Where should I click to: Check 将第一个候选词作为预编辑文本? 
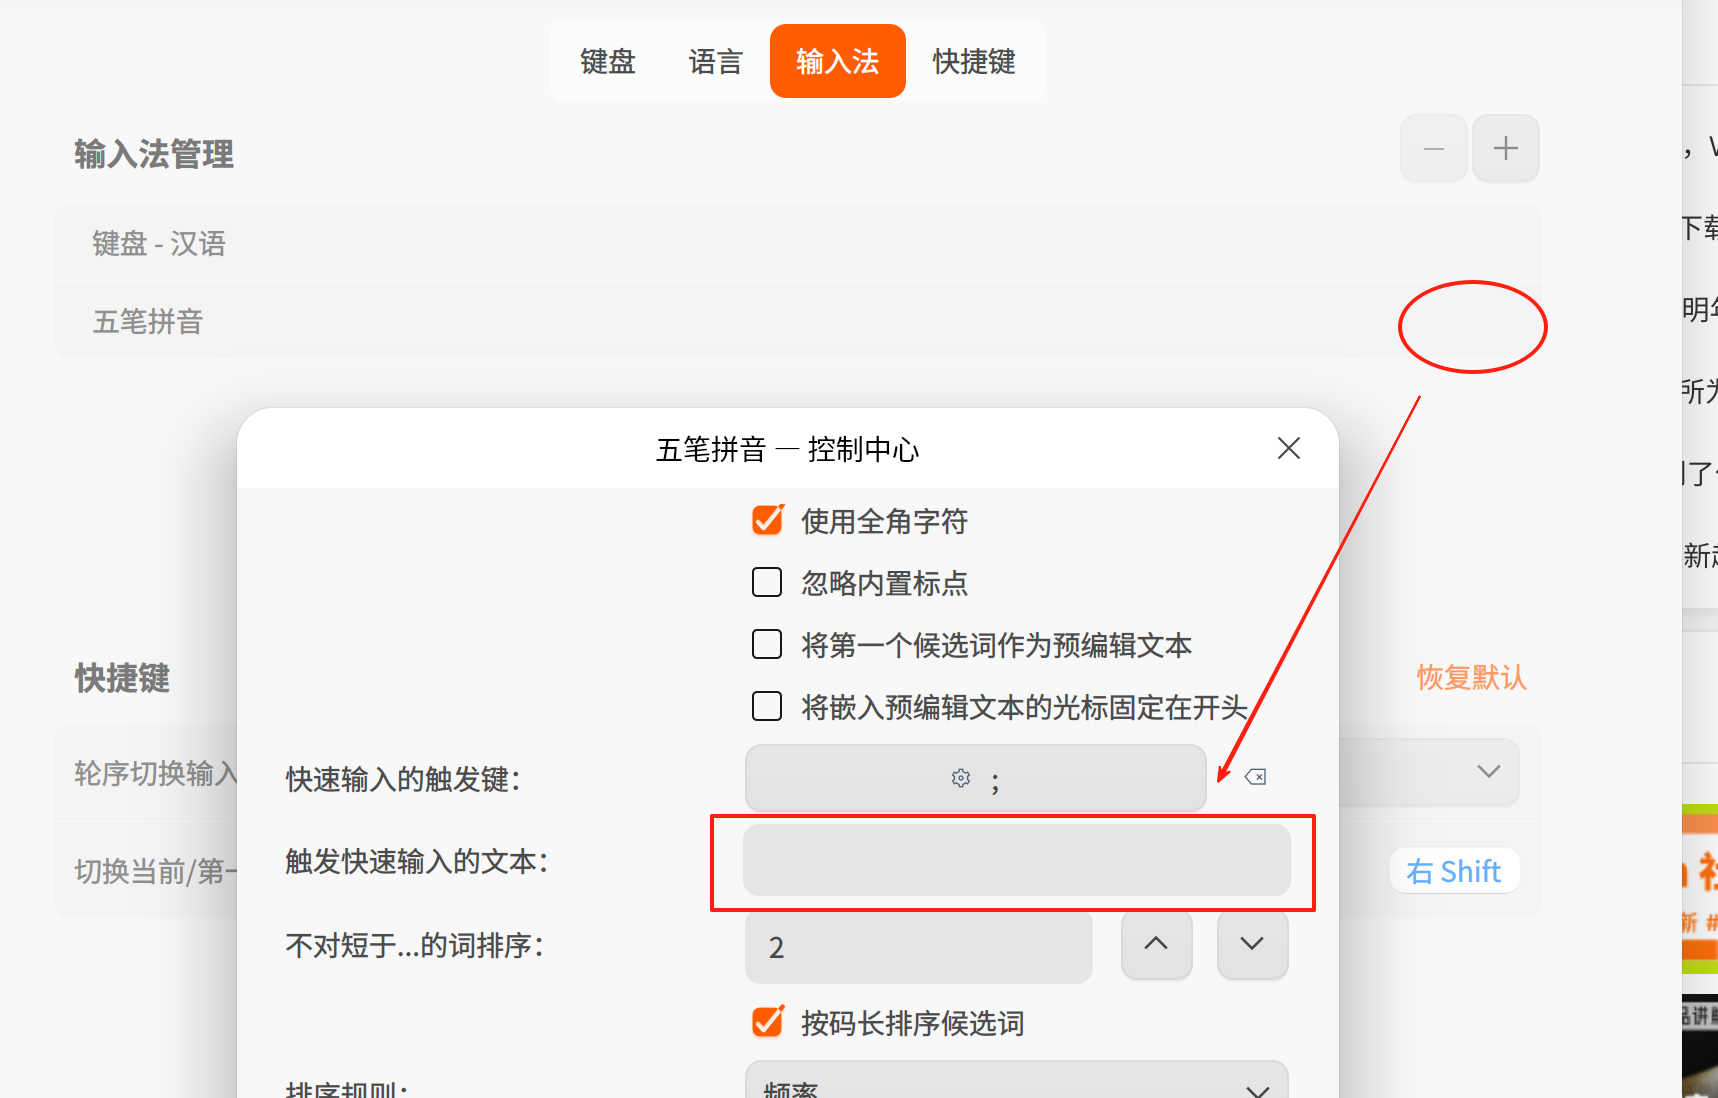coord(767,644)
